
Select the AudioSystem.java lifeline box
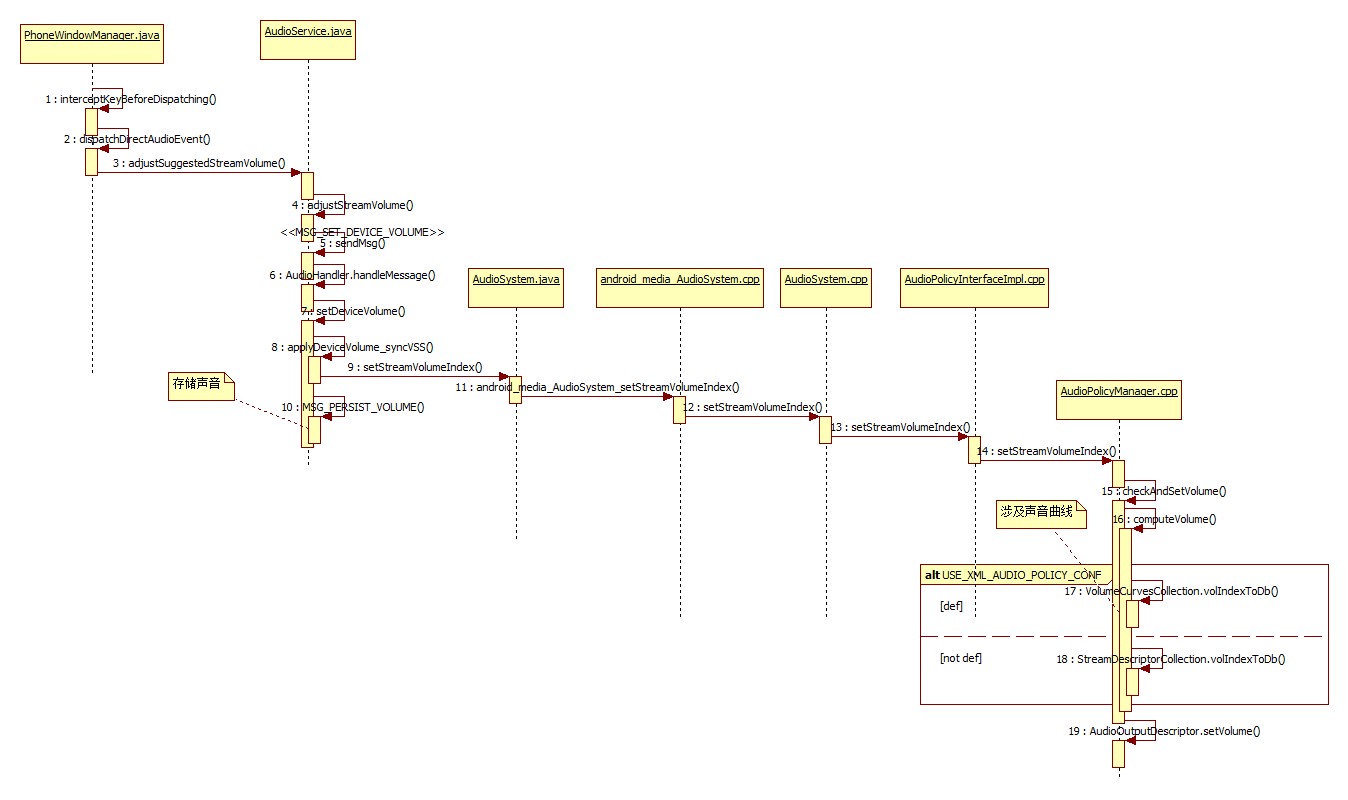(x=516, y=289)
